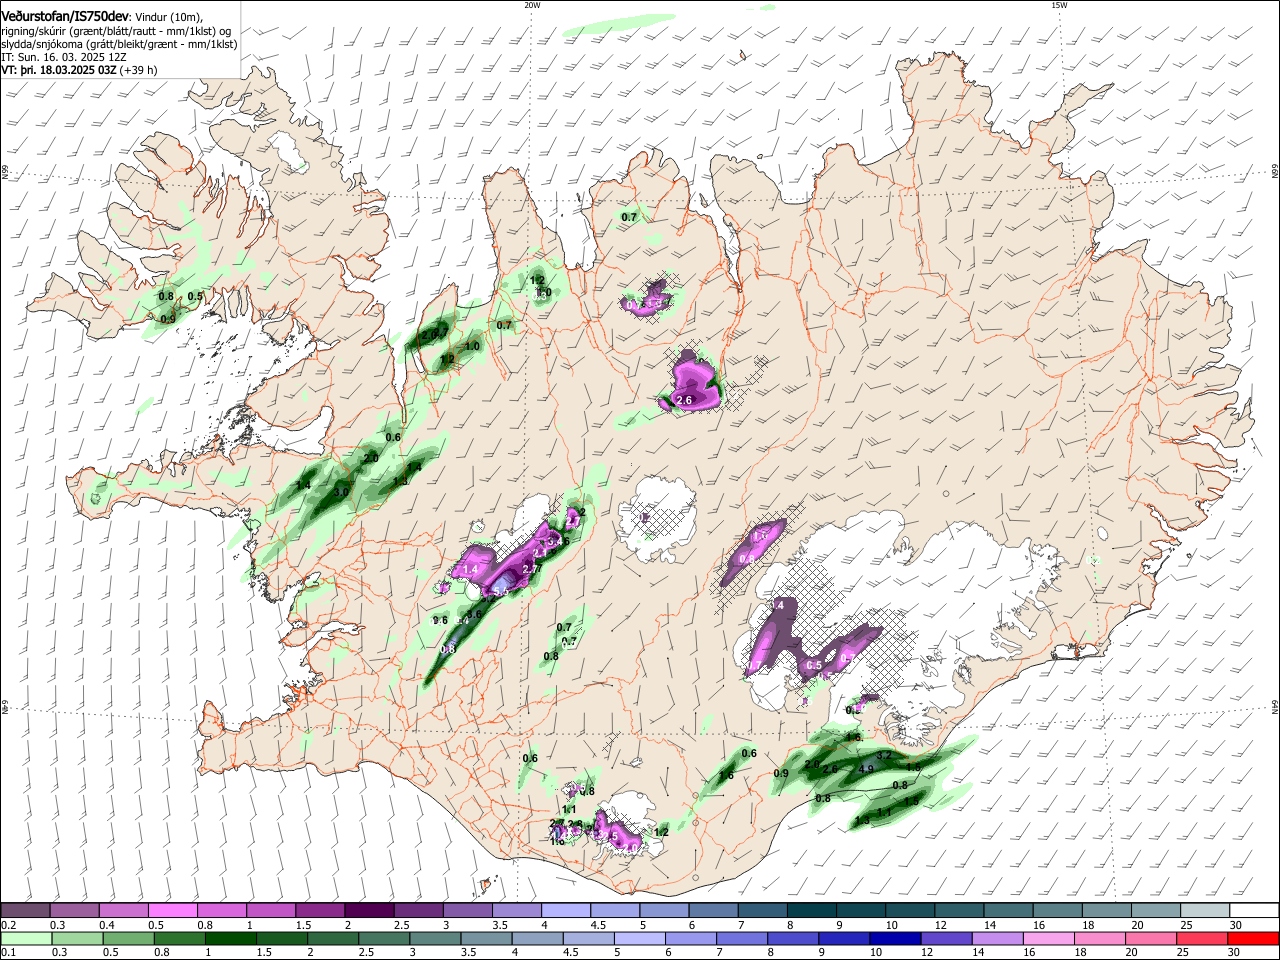Select the darkest purple swatch between 2 and 2.5
1280x960 pixels.
368,911
